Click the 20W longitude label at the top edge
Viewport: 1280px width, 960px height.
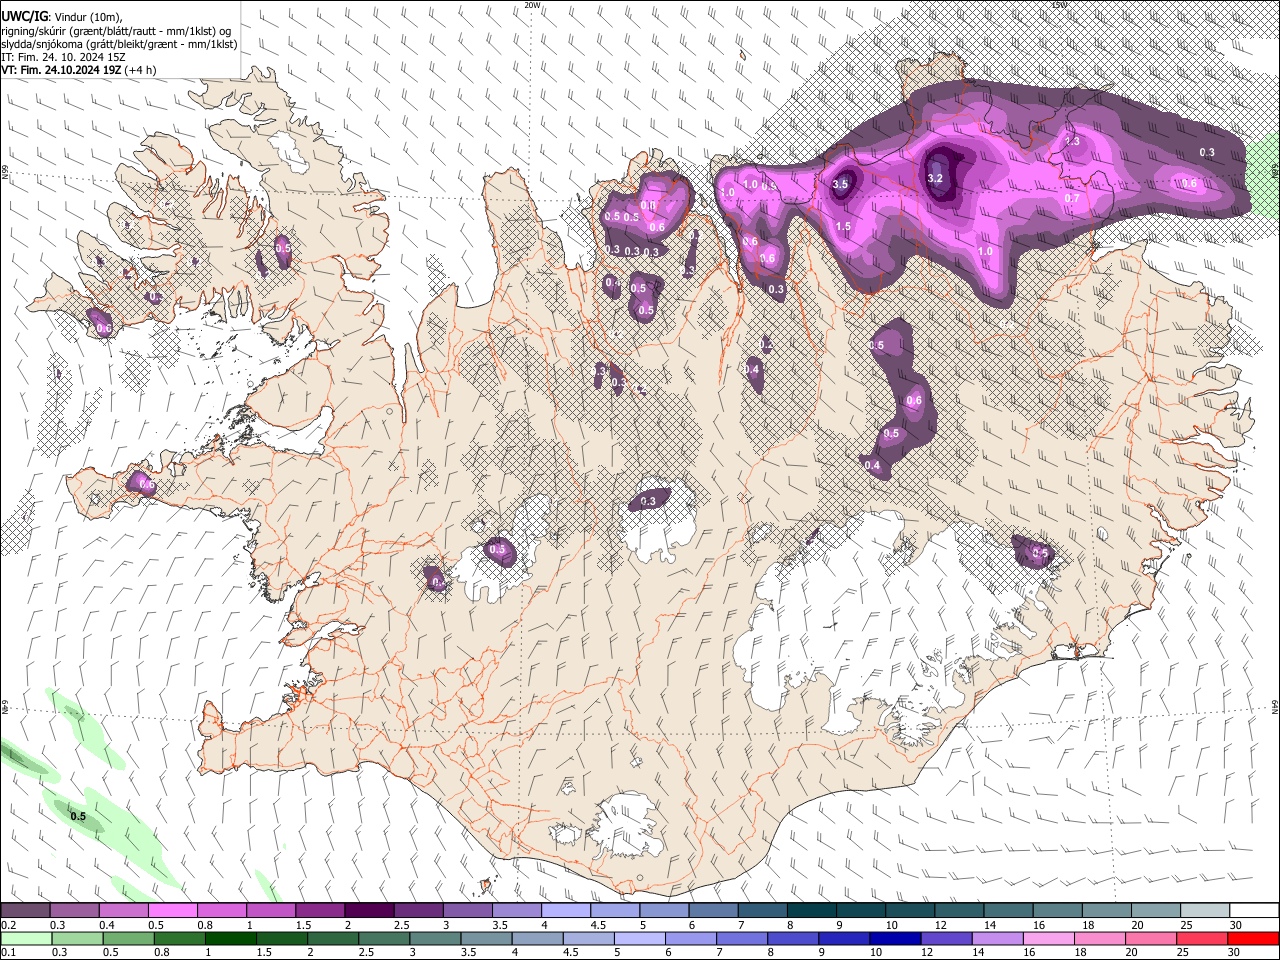click(x=533, y=5)
